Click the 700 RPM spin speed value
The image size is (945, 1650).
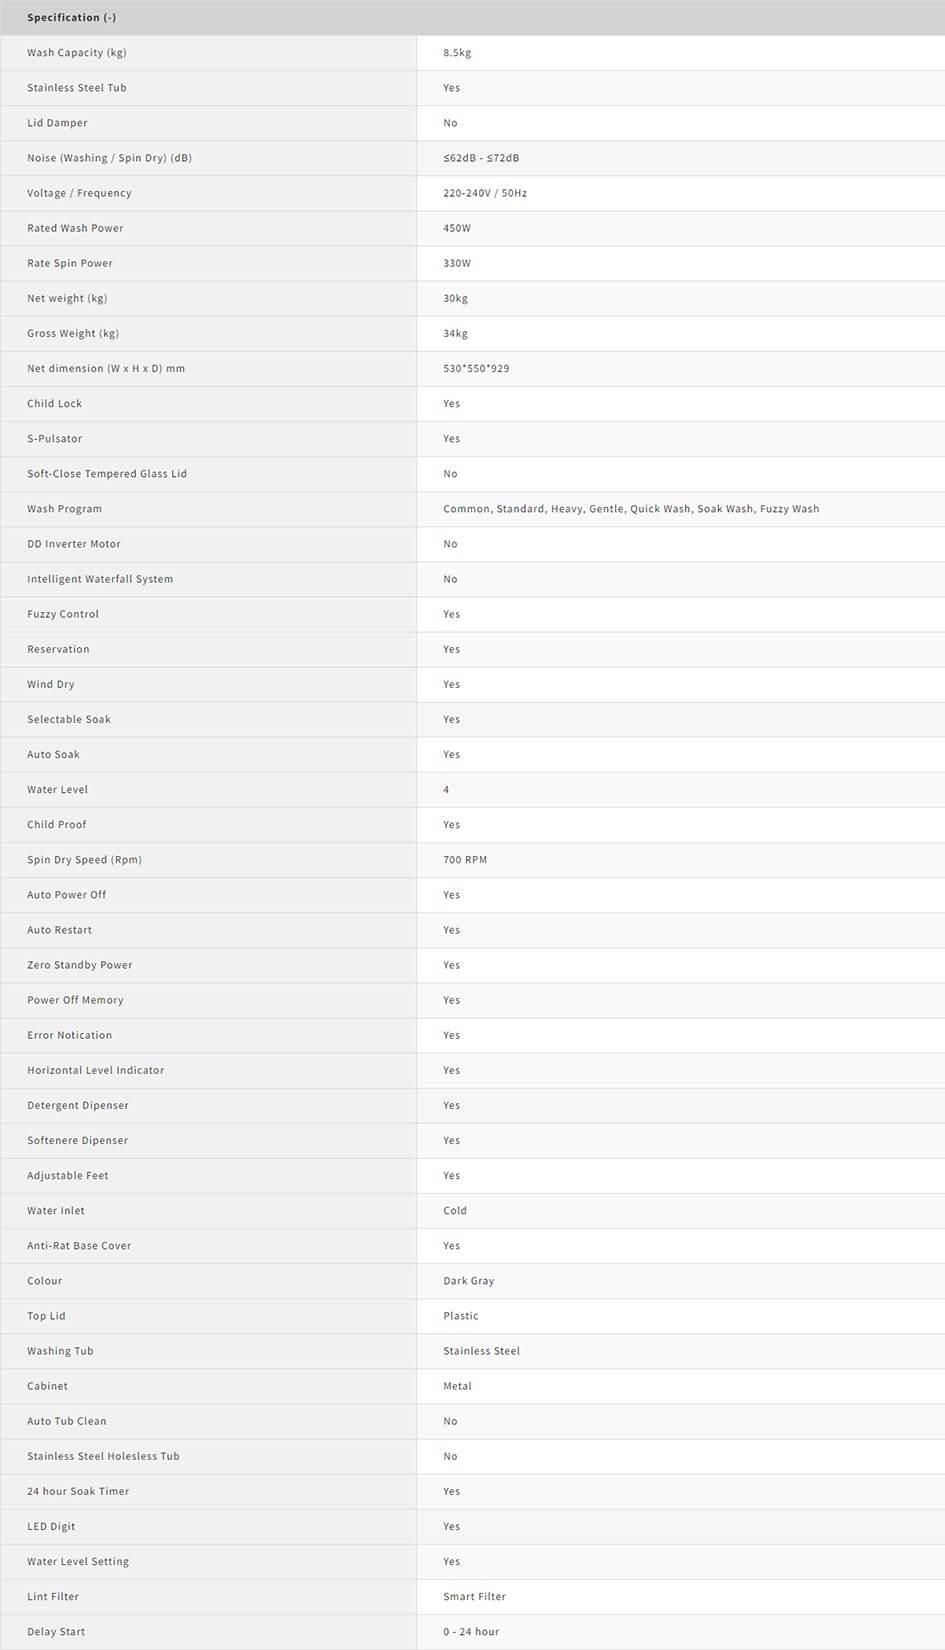(465, 860)
